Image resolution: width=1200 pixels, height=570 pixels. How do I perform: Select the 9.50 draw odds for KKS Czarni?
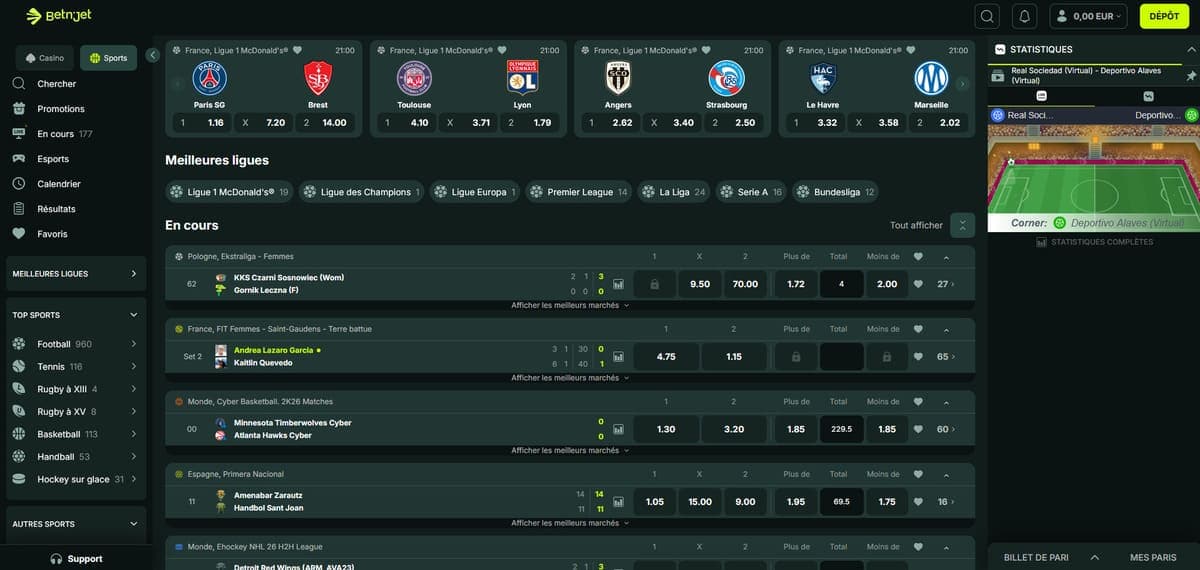coord(700,284)
